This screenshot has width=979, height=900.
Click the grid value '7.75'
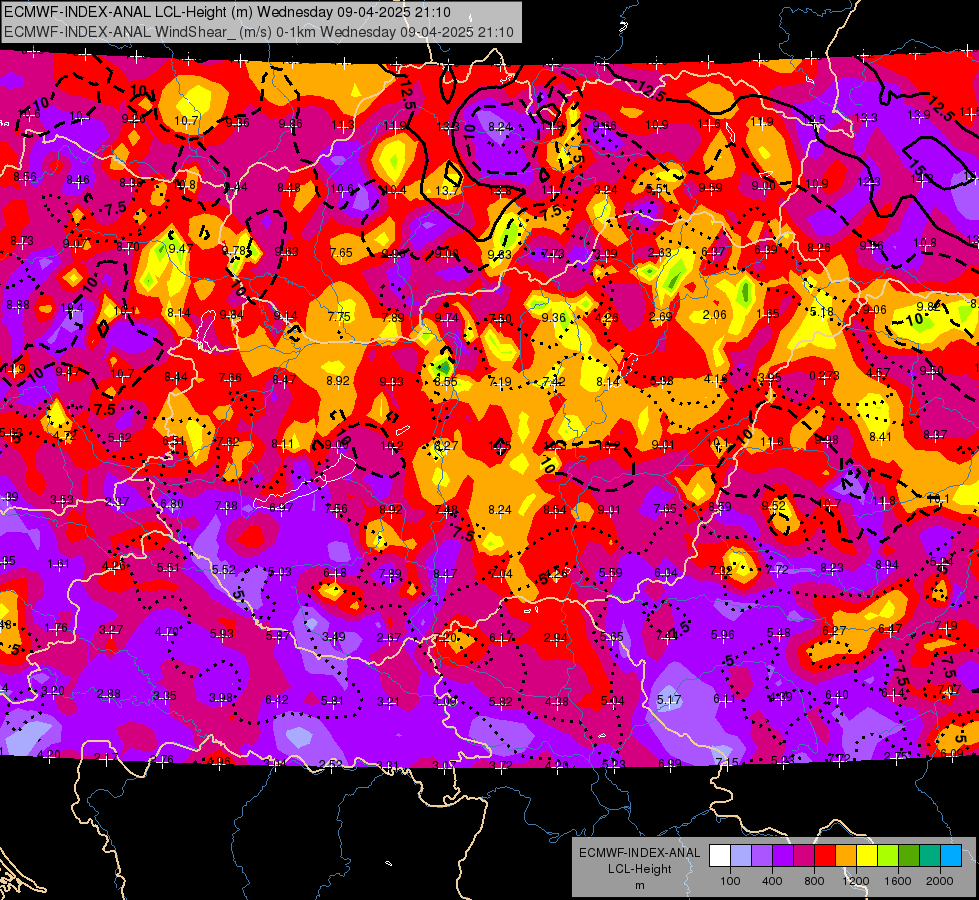[x=339, y=317]
